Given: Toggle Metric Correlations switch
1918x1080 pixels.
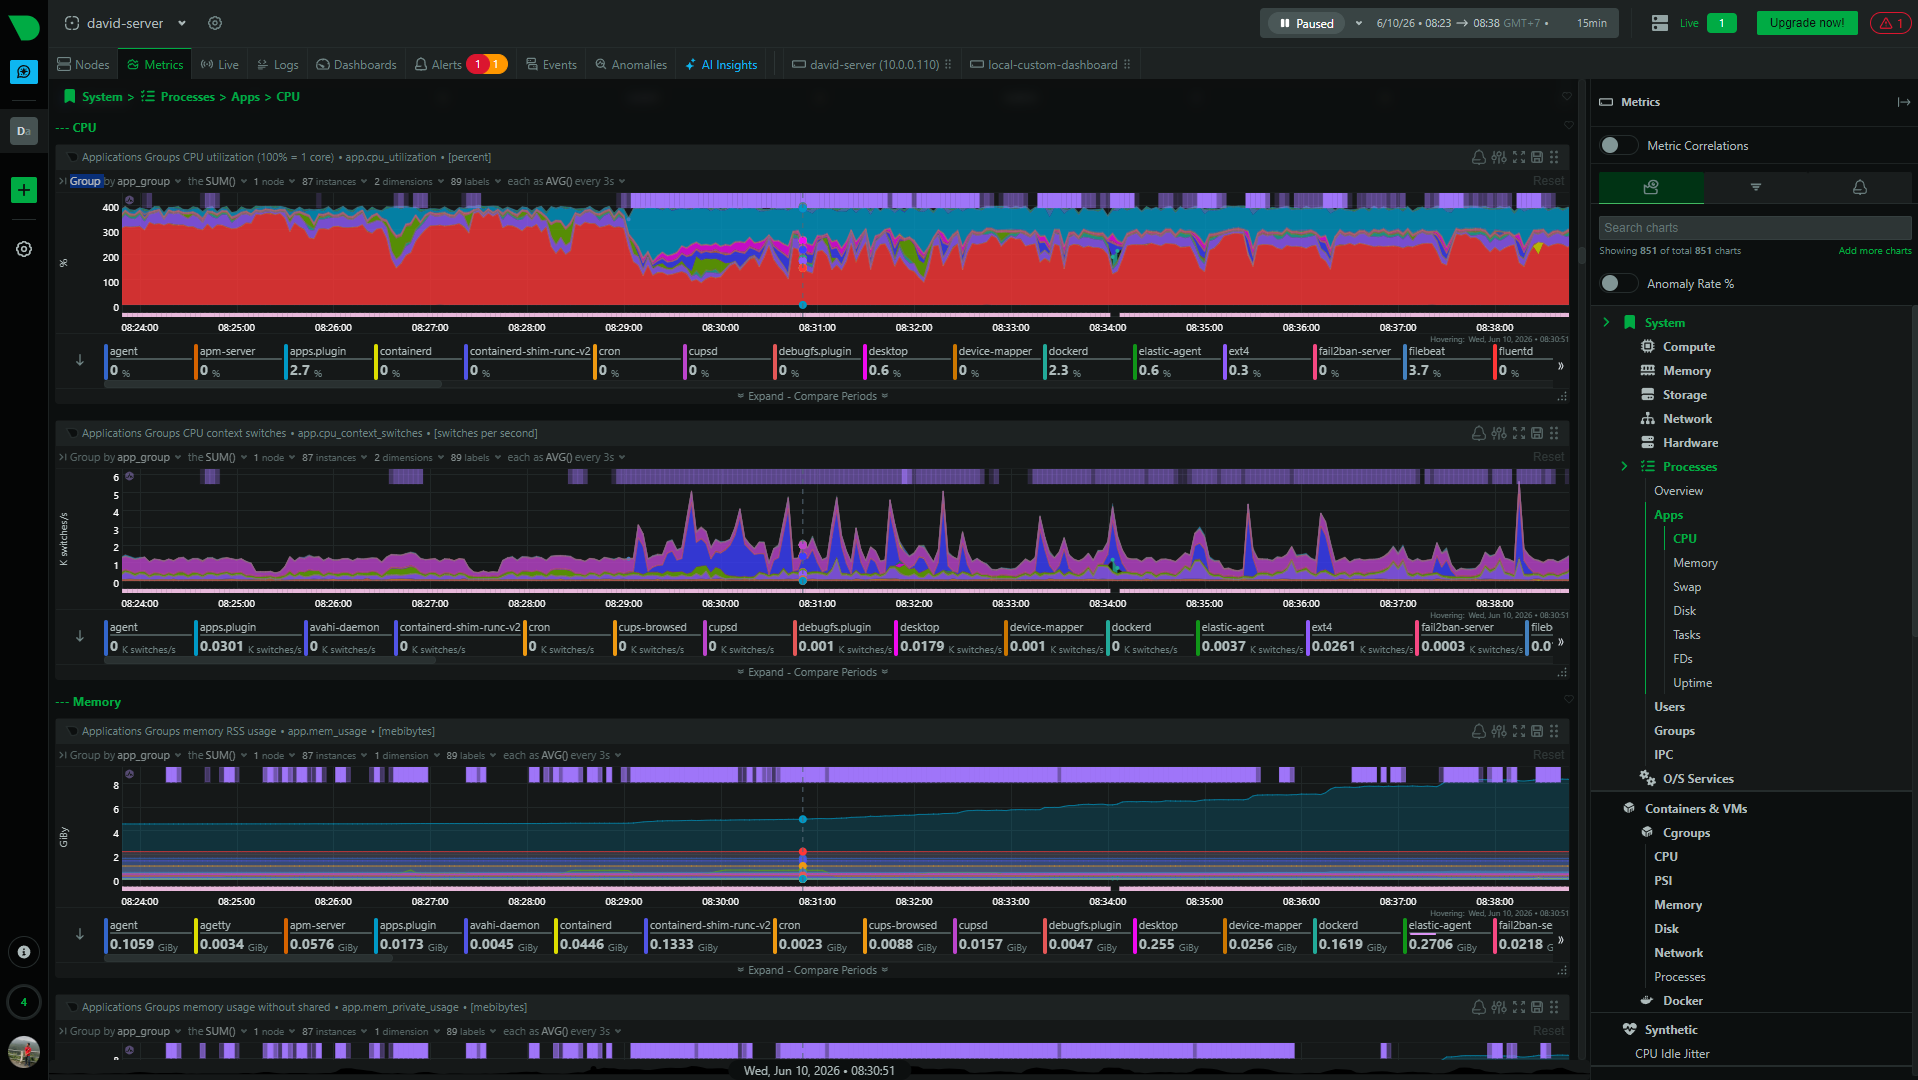Looking at the screenshot, I should tap(1617, 145).
